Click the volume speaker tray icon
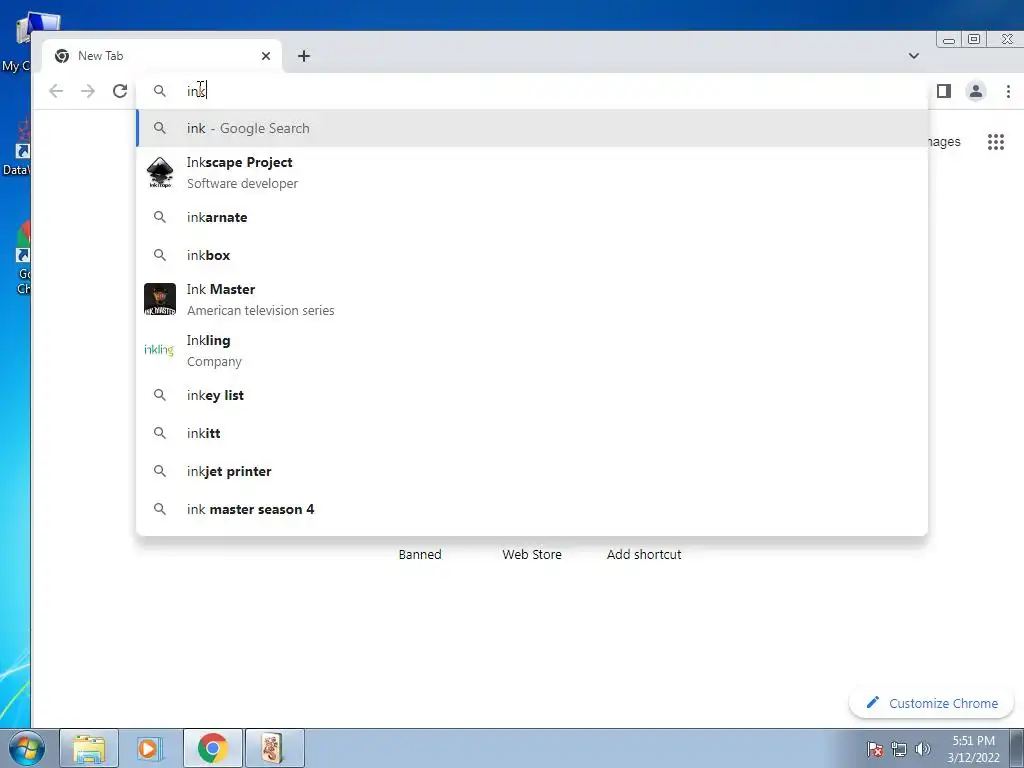This screenshot has width=1024, height=768. click(923, 749)
